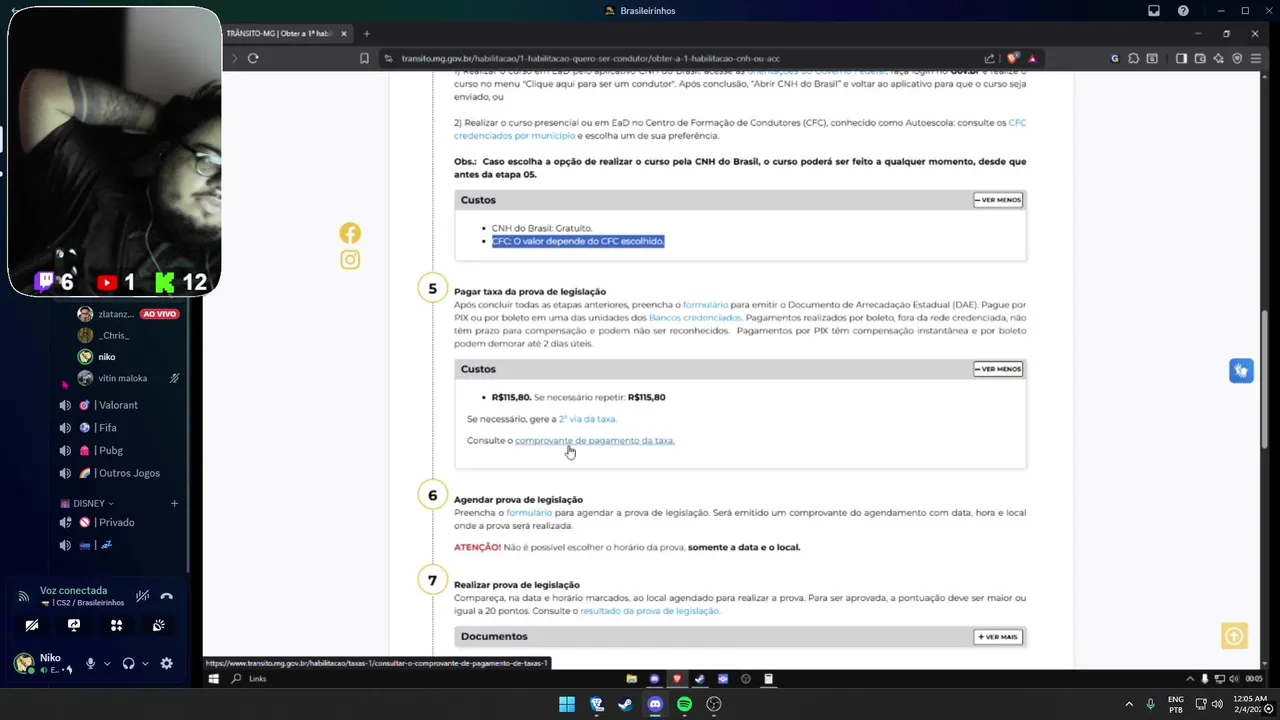Viewport: 1280px width, 720px height.
Task: Toggle browser sidebar panel icon
Action: click(1181, 58)
